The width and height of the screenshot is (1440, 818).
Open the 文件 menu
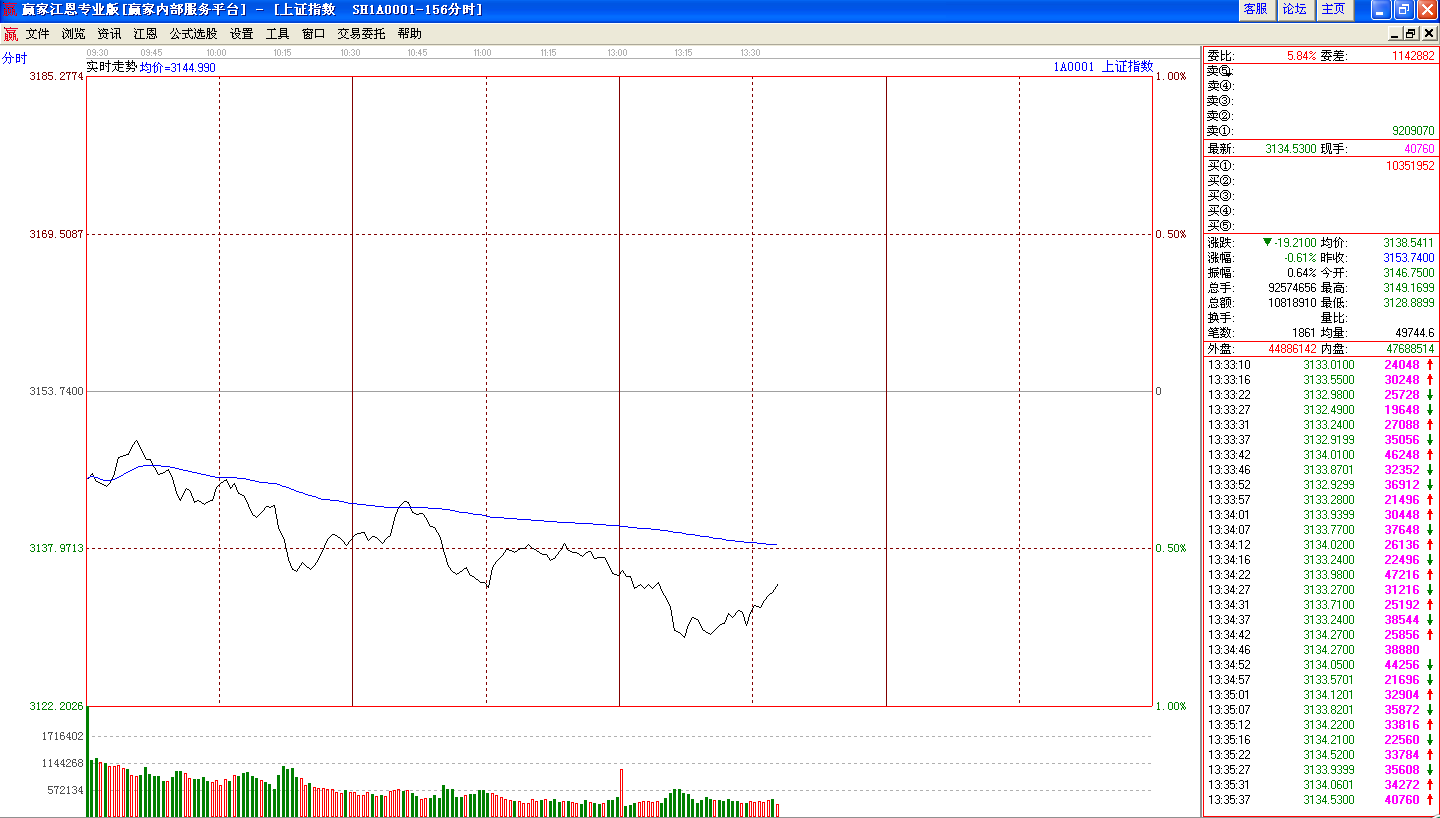tap(37, 34)
